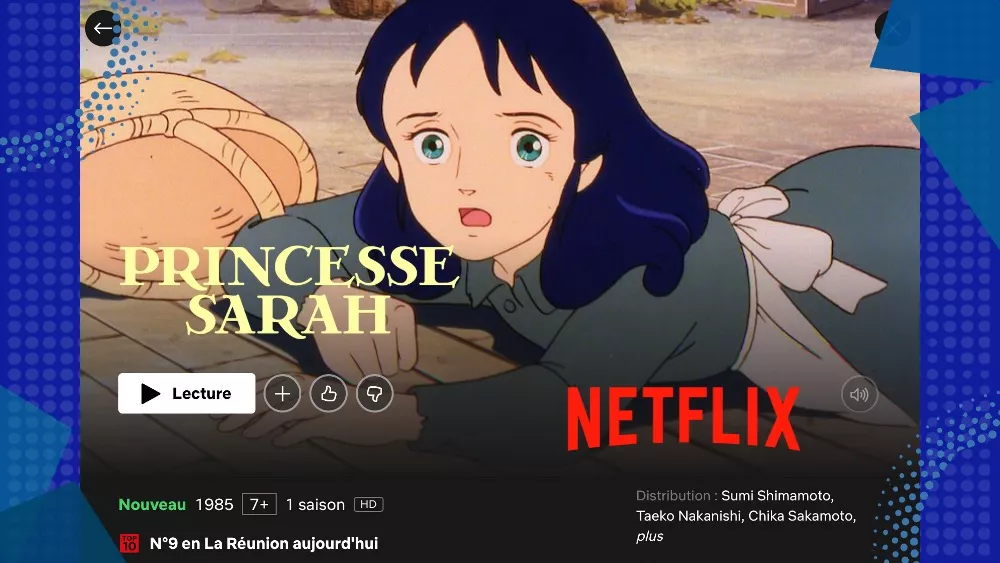Select Chika Sakamoto in Distribution
The width and height of the screenshot is (1000, 563).
tap(802, 516)
